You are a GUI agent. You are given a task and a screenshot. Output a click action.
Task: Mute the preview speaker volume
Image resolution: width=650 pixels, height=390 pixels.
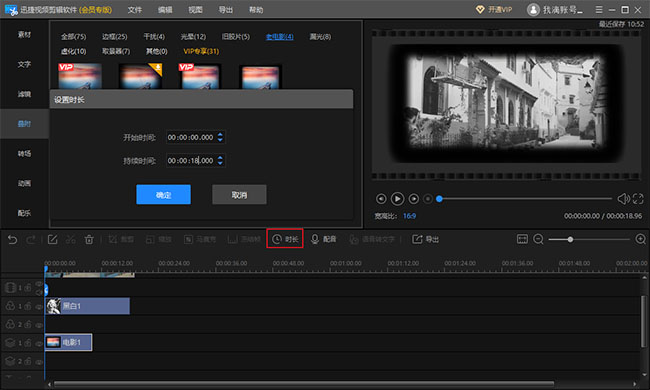623,199
